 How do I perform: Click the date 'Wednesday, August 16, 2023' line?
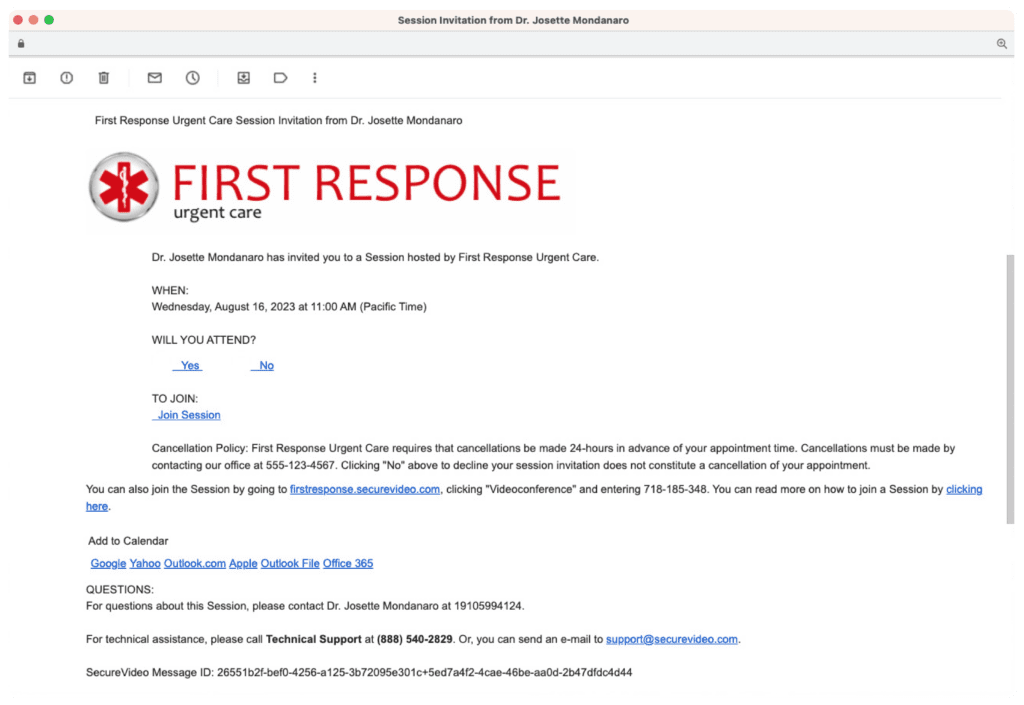(289, 307)
